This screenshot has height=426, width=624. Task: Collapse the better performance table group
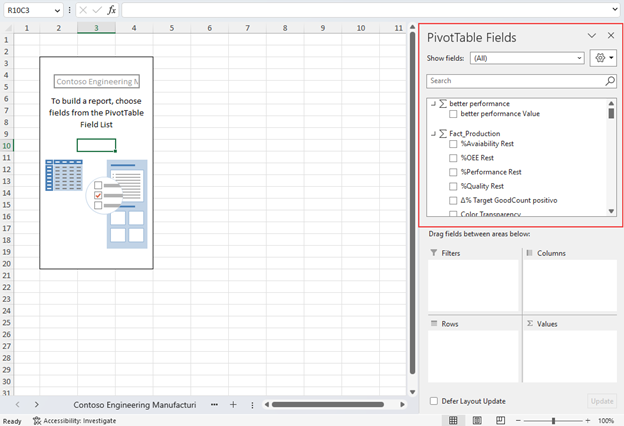point(433,104)
